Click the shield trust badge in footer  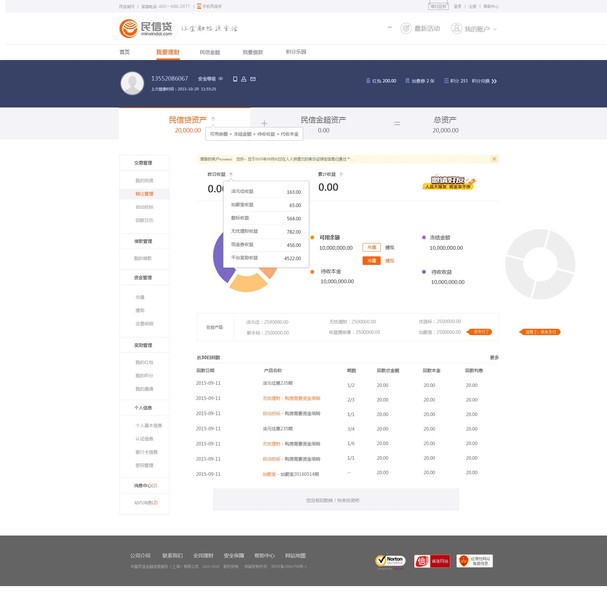coord(475,561)
